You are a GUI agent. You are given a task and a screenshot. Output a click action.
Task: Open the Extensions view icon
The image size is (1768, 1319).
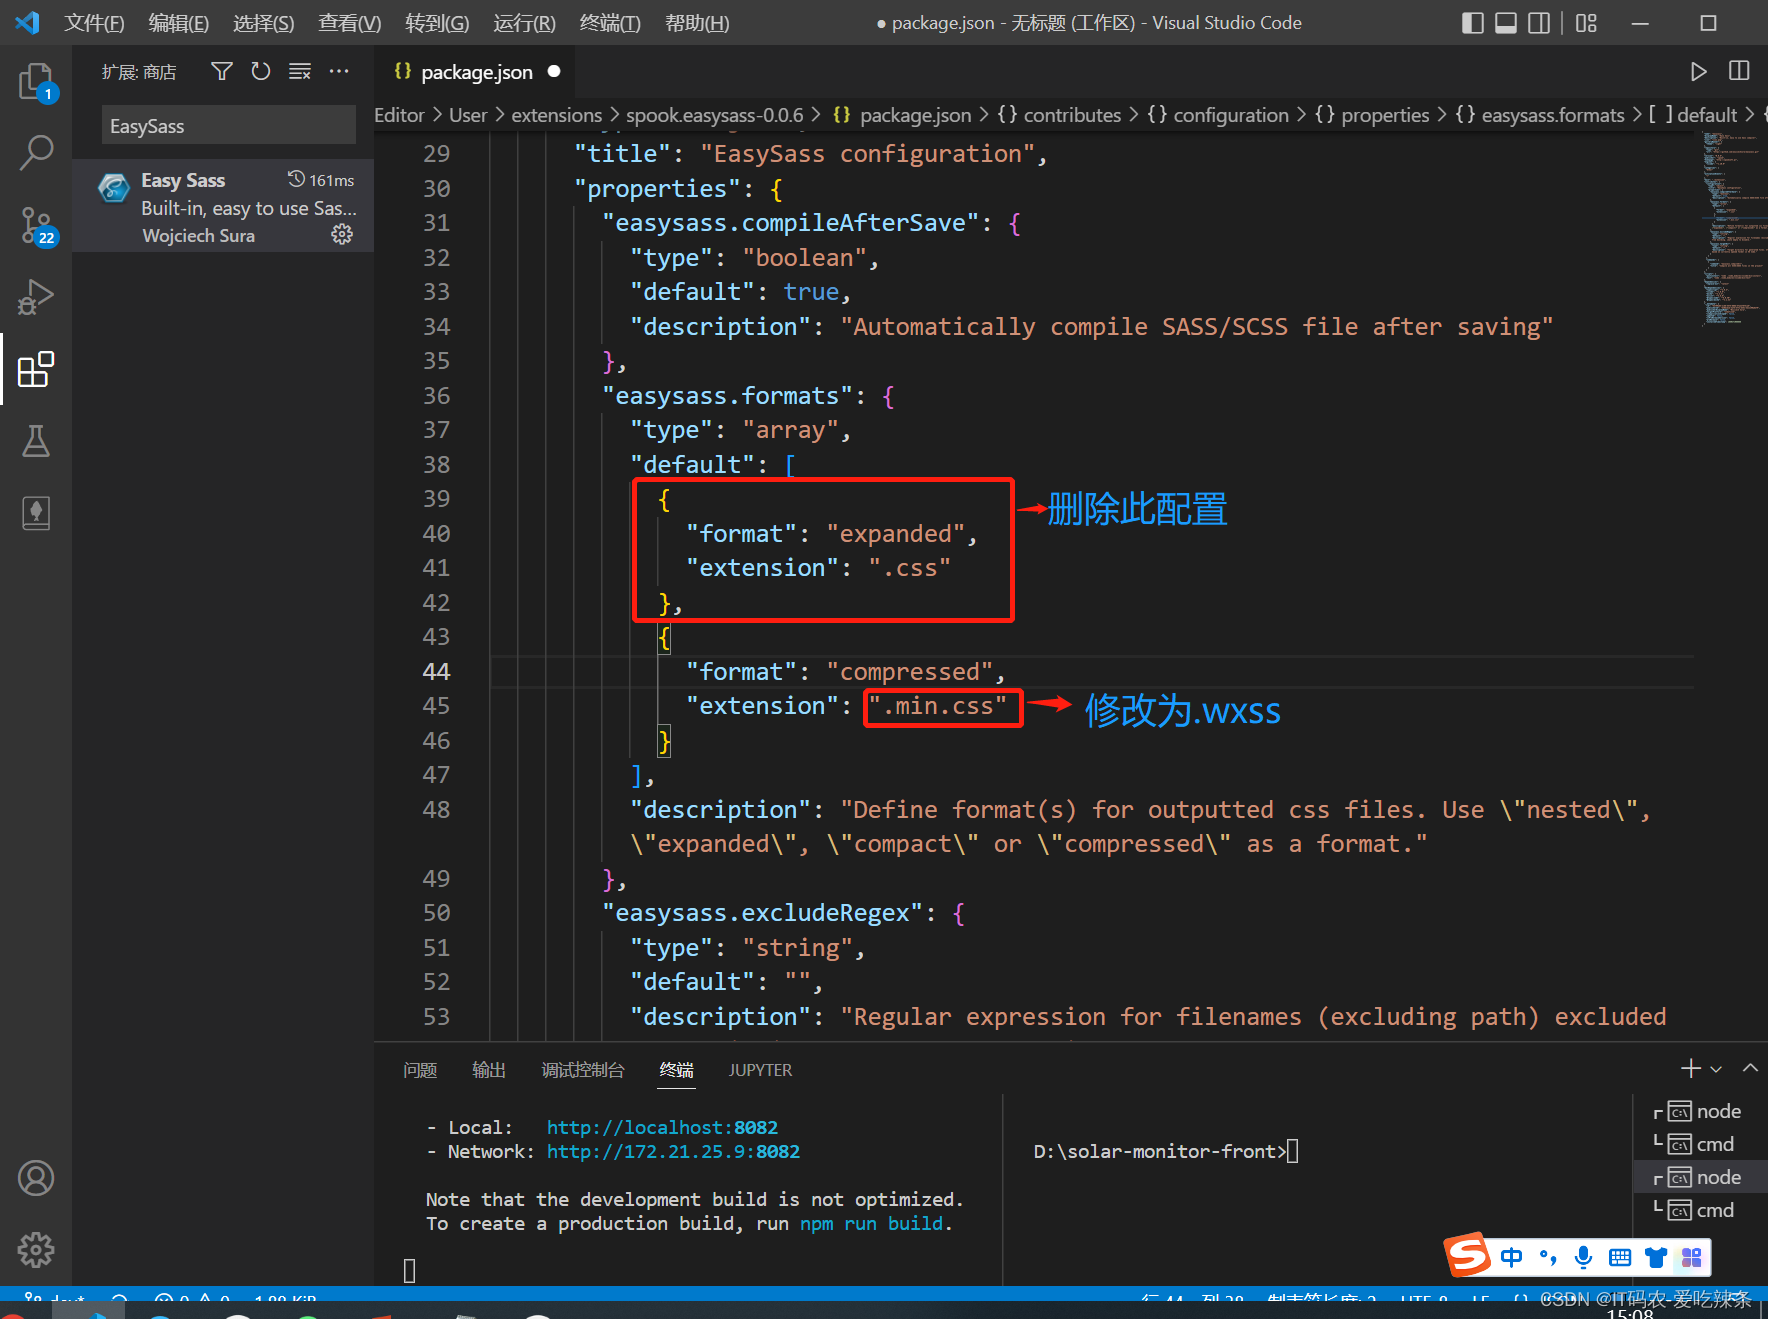[36, 369]
